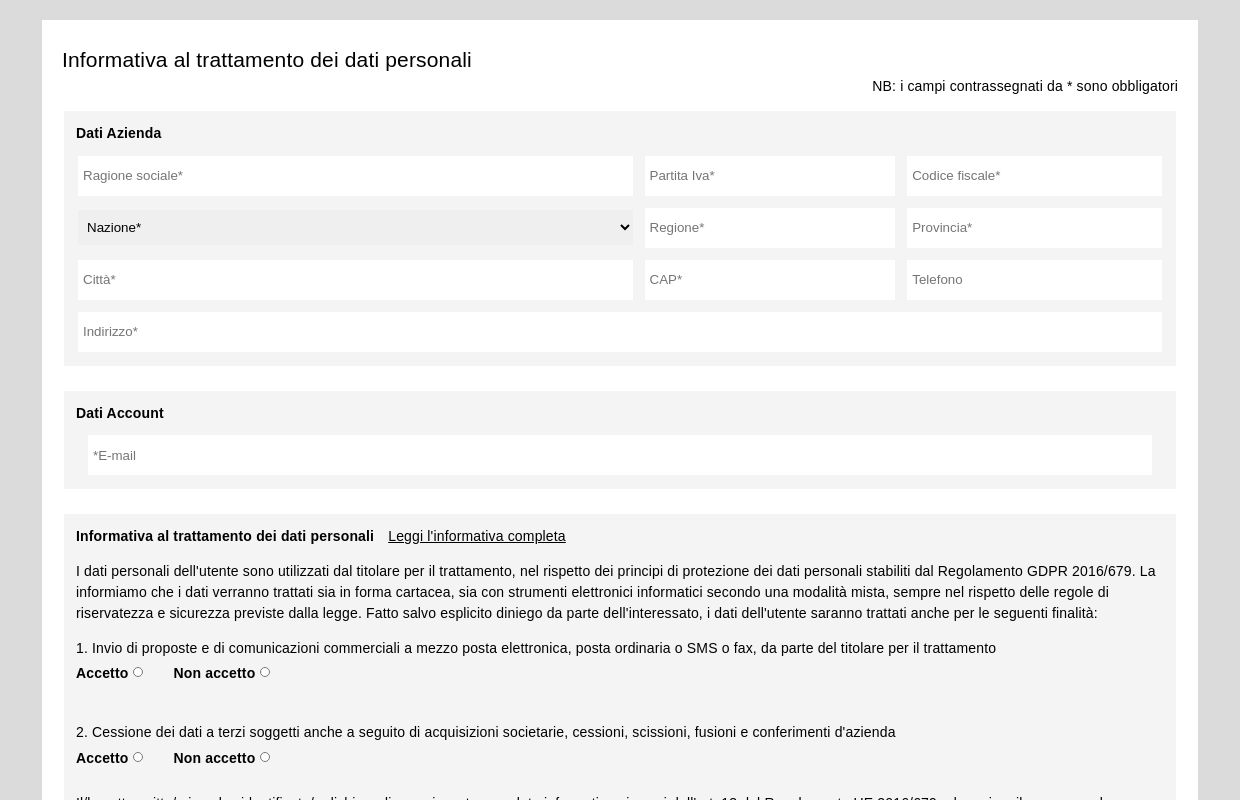Viewport: 1240px width, 800px height.
Task: Focus the Partita Iva field
Action: (769, 176)
